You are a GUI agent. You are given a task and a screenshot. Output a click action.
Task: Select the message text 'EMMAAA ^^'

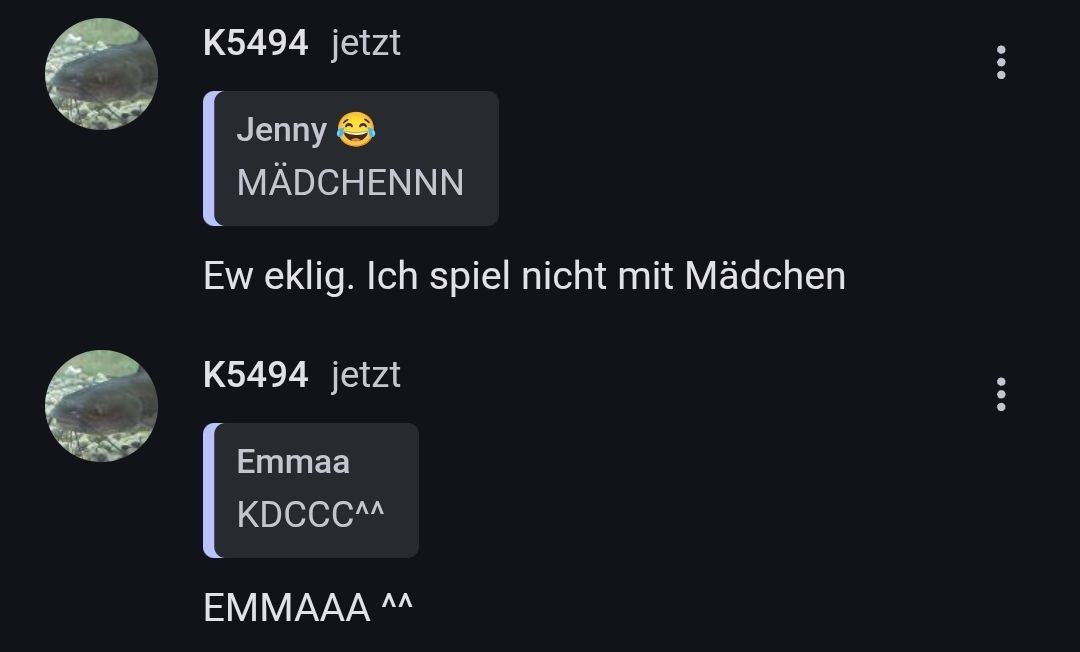(x=308, y=607)
